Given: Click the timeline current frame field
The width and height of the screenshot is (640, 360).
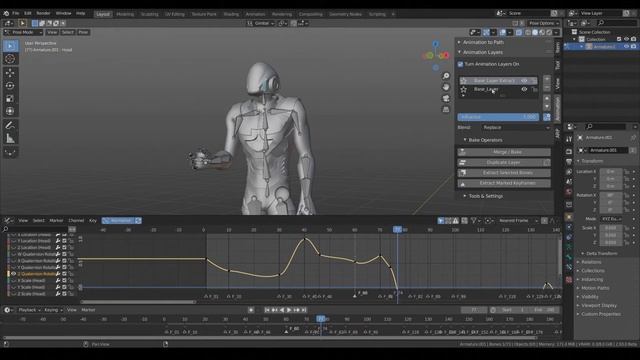Looking at the screenshot, I should point(473,310).
